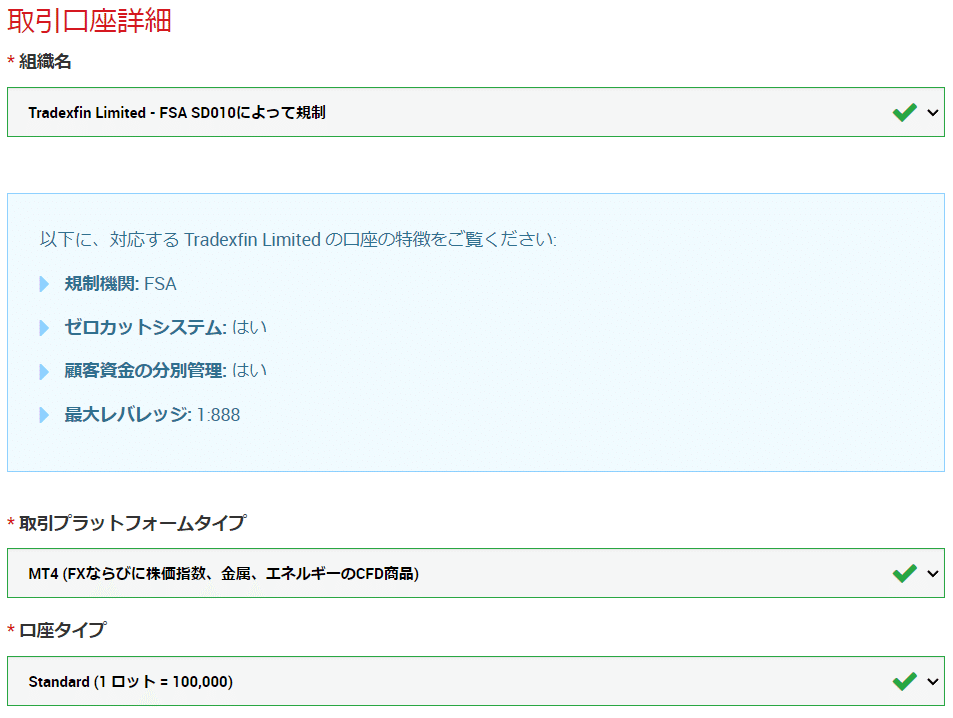Click the blue arrow bullet beside 最大レバレッジ
Viewport: 953px width, 718px height.
[44, 415]
